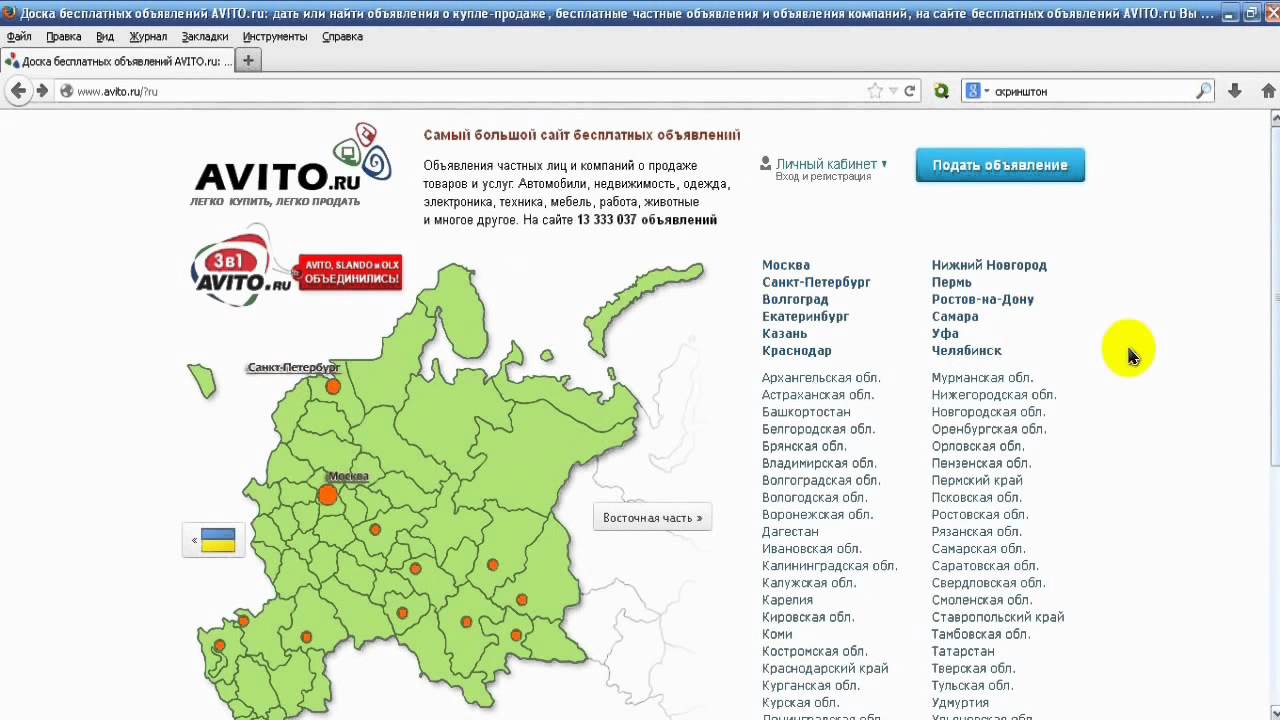This screenshot has height=720, width=1280.
Task: Click the browser Back arrow button
Action: [18, 91]
